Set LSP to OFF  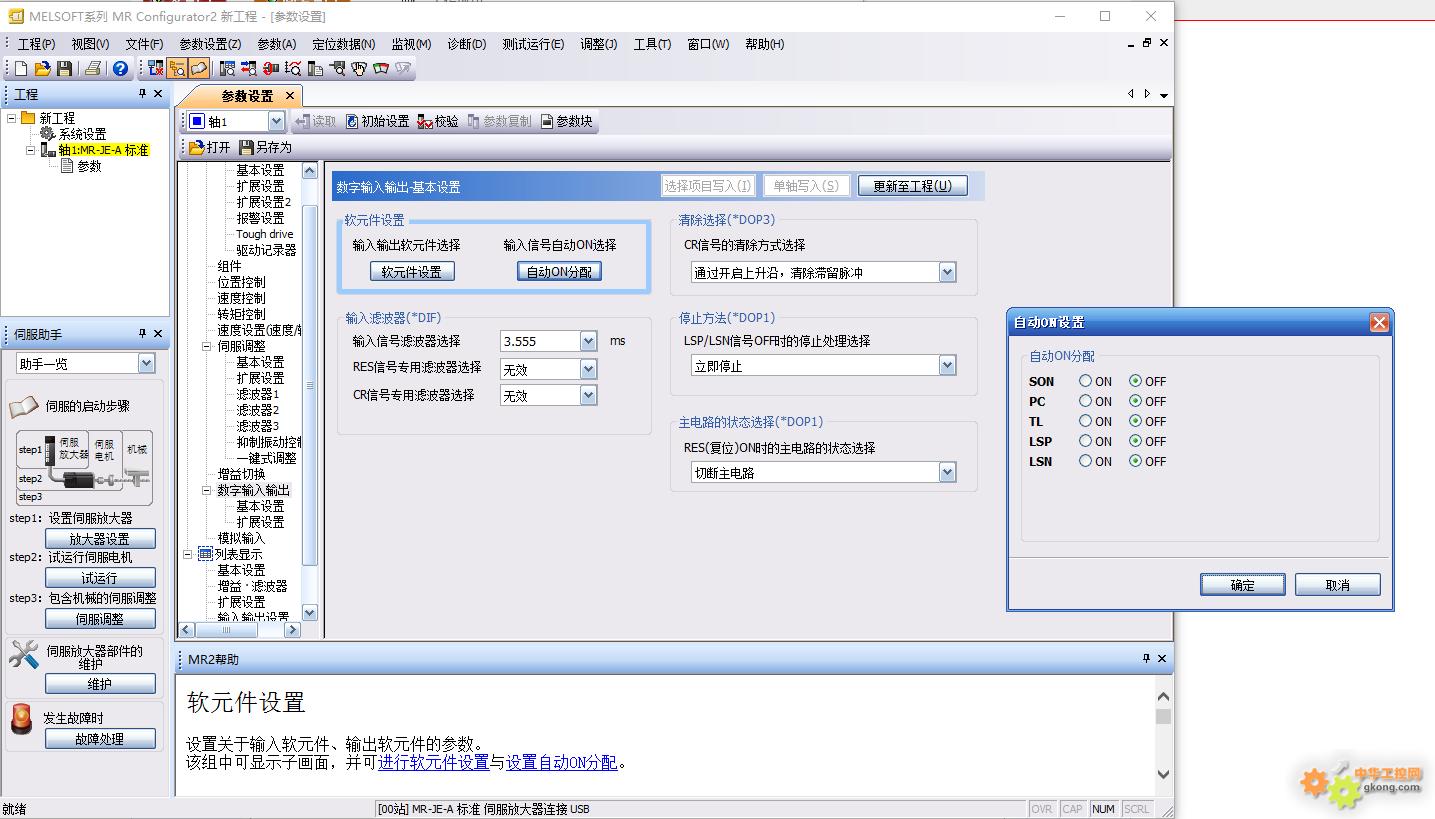[1135, 441]
